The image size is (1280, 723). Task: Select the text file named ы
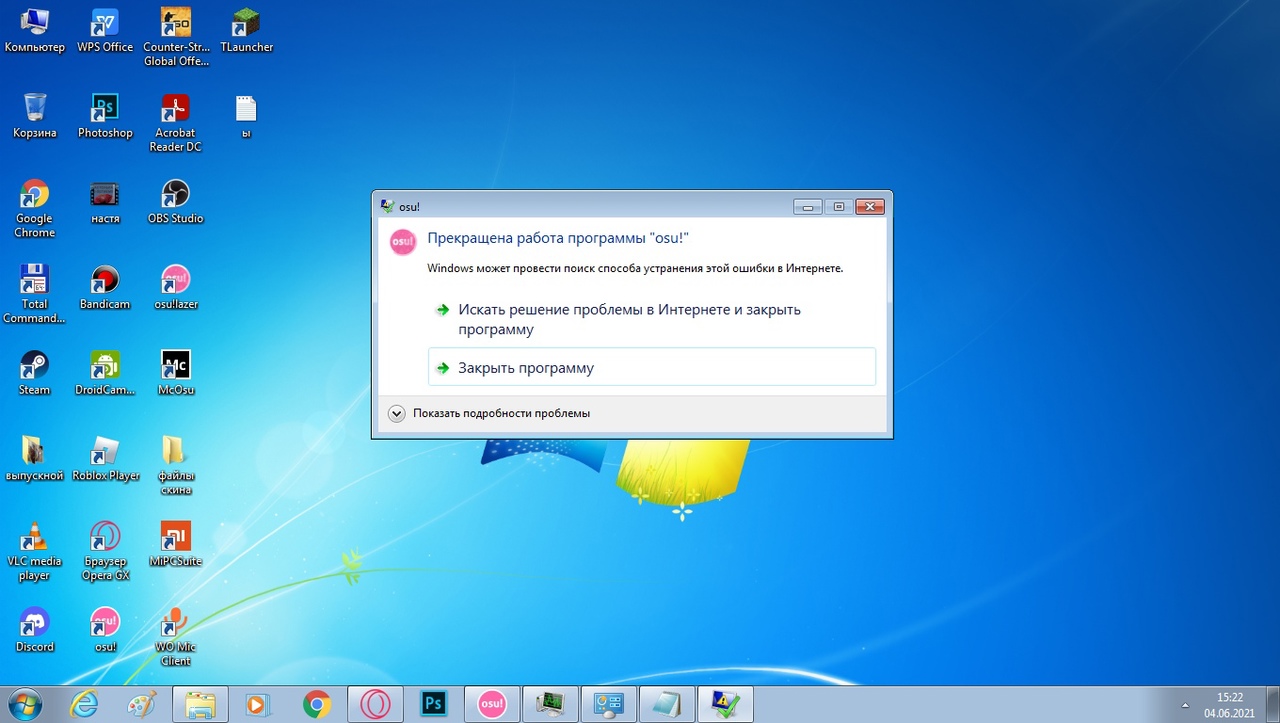tap(246, 116)
